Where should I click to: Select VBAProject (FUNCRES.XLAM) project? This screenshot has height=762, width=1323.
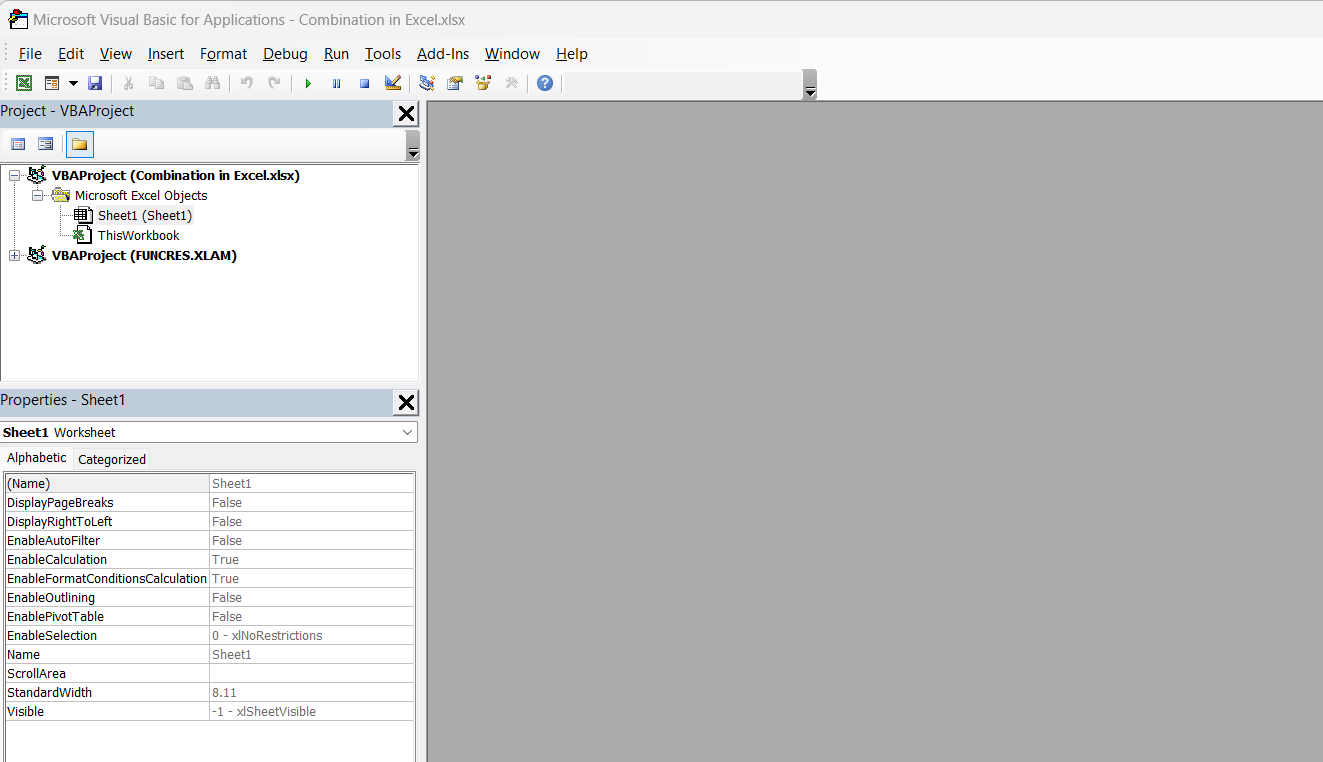(144, 255)
